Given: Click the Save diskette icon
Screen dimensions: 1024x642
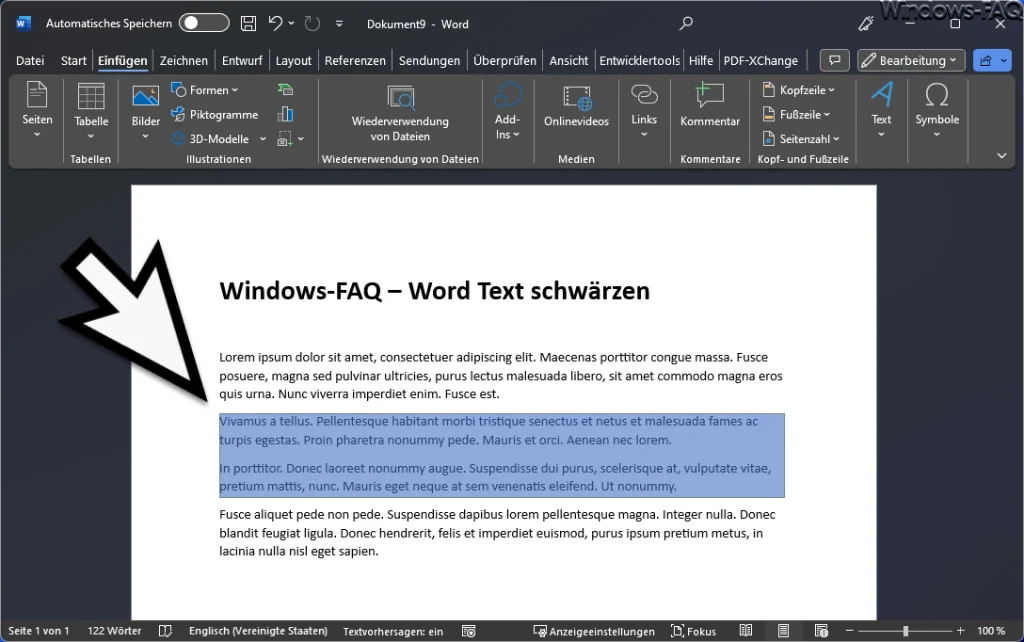Looking at the screenshot, I should pyautogui.click(x=248, y=24).
